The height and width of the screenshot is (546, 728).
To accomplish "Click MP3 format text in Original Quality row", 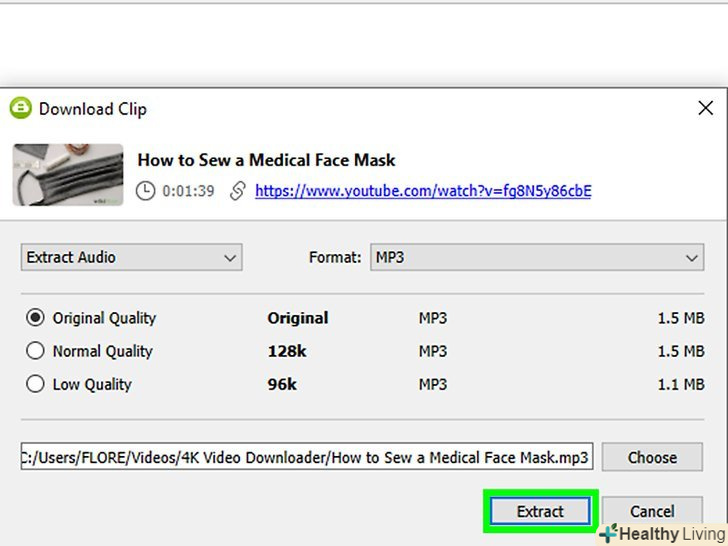I will pyautogui.click(x=433, y=318).
